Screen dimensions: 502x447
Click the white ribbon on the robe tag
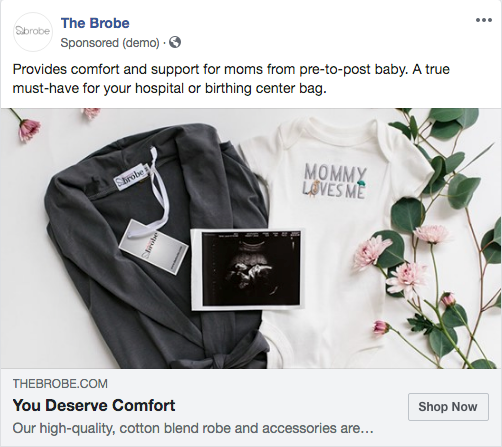157,193
